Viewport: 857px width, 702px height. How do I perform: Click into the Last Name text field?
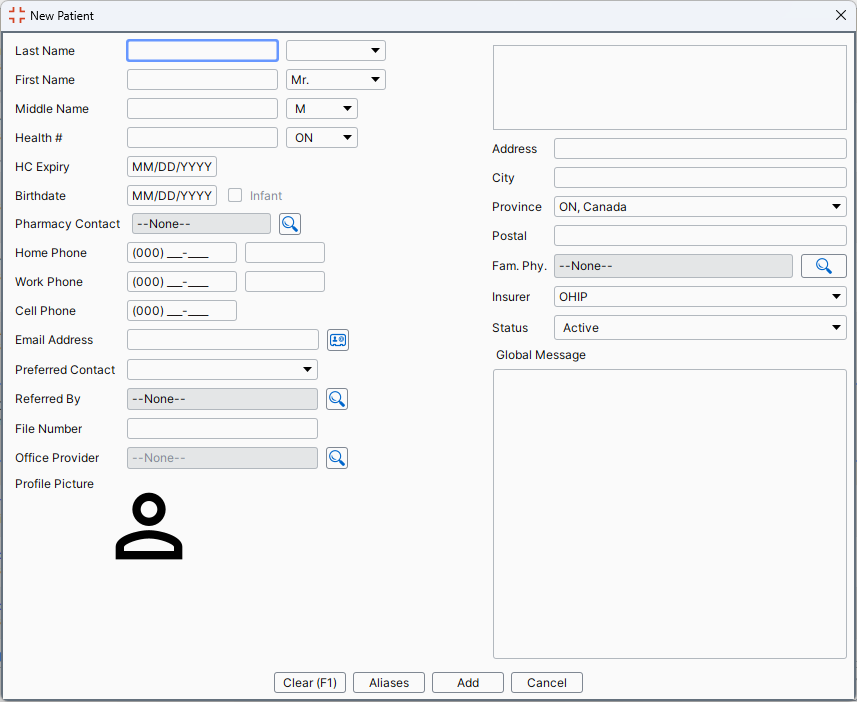click(202, 51)
